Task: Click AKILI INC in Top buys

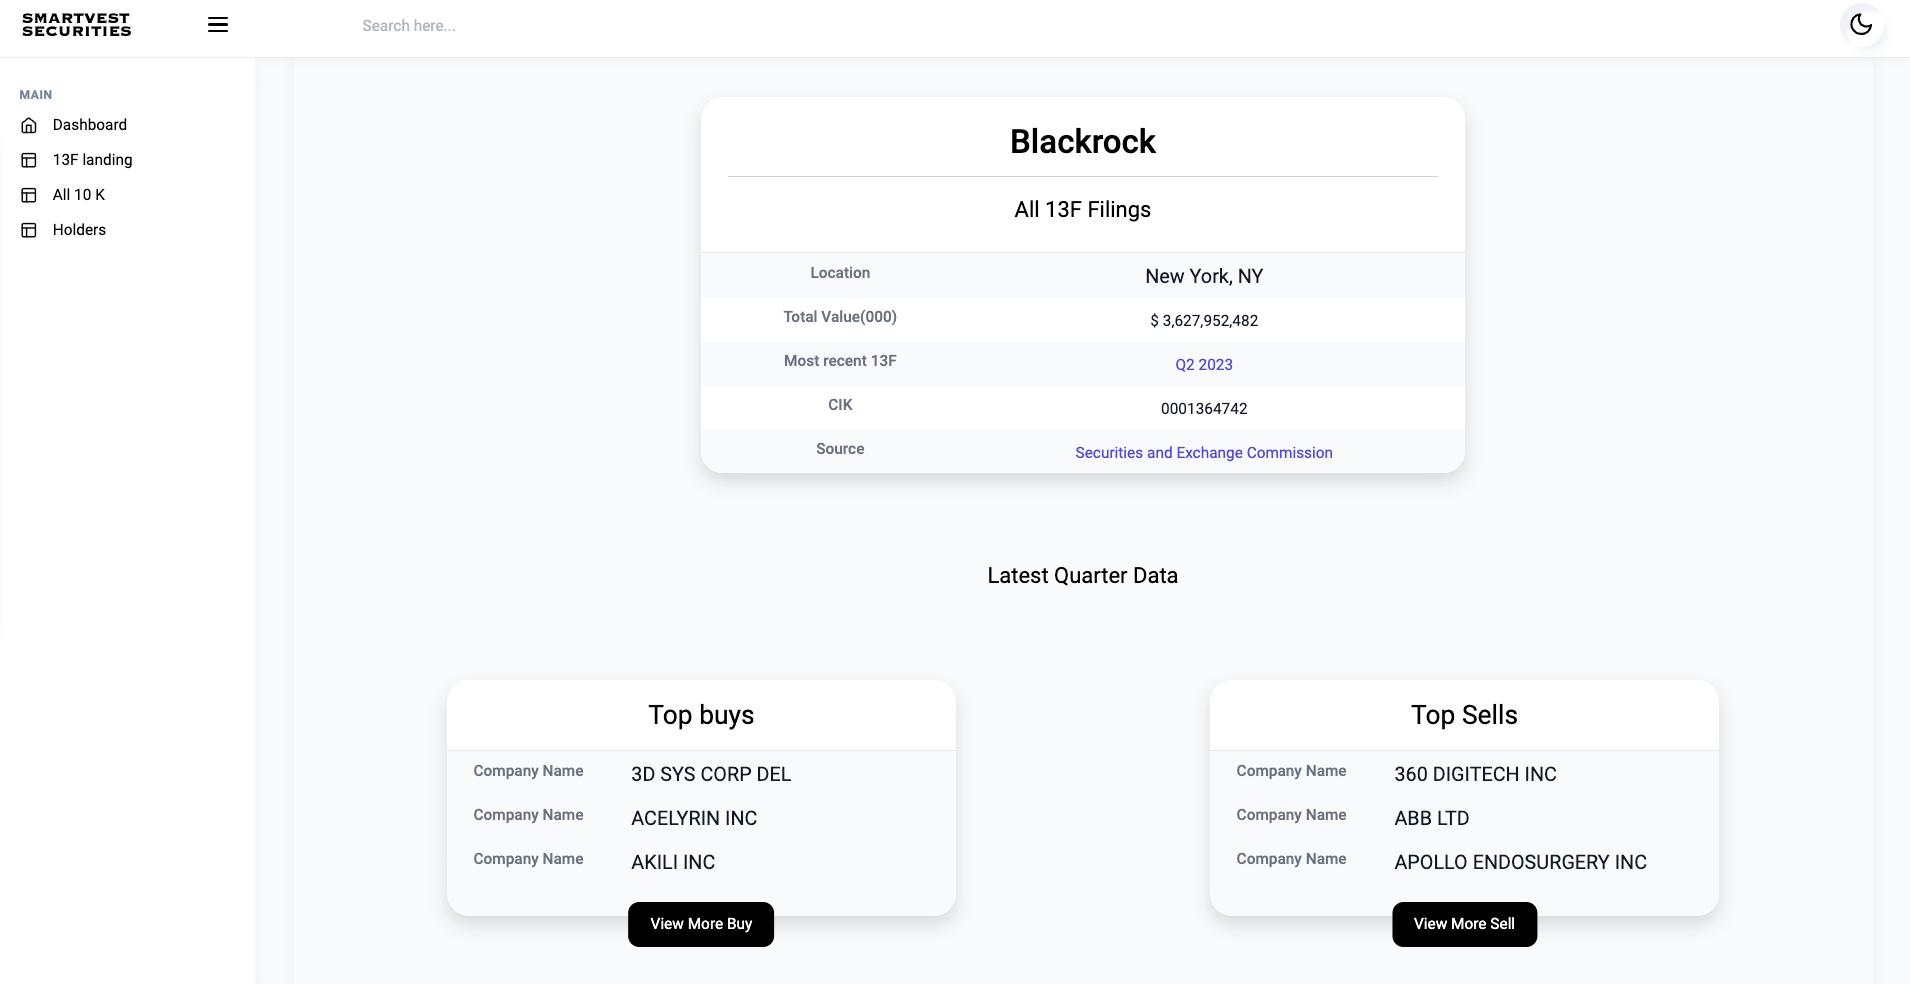Action: 673,863
